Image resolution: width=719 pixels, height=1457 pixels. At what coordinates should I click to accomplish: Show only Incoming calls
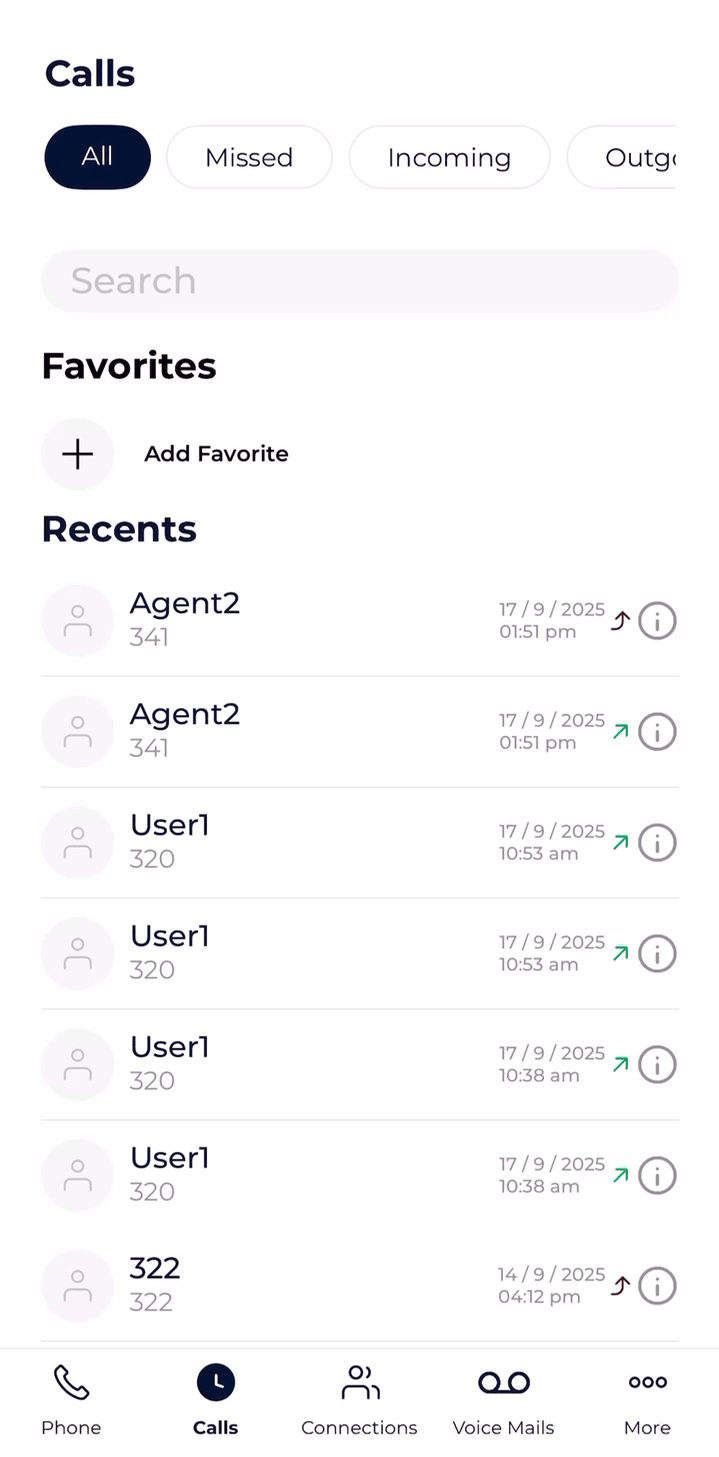point(449,157)
